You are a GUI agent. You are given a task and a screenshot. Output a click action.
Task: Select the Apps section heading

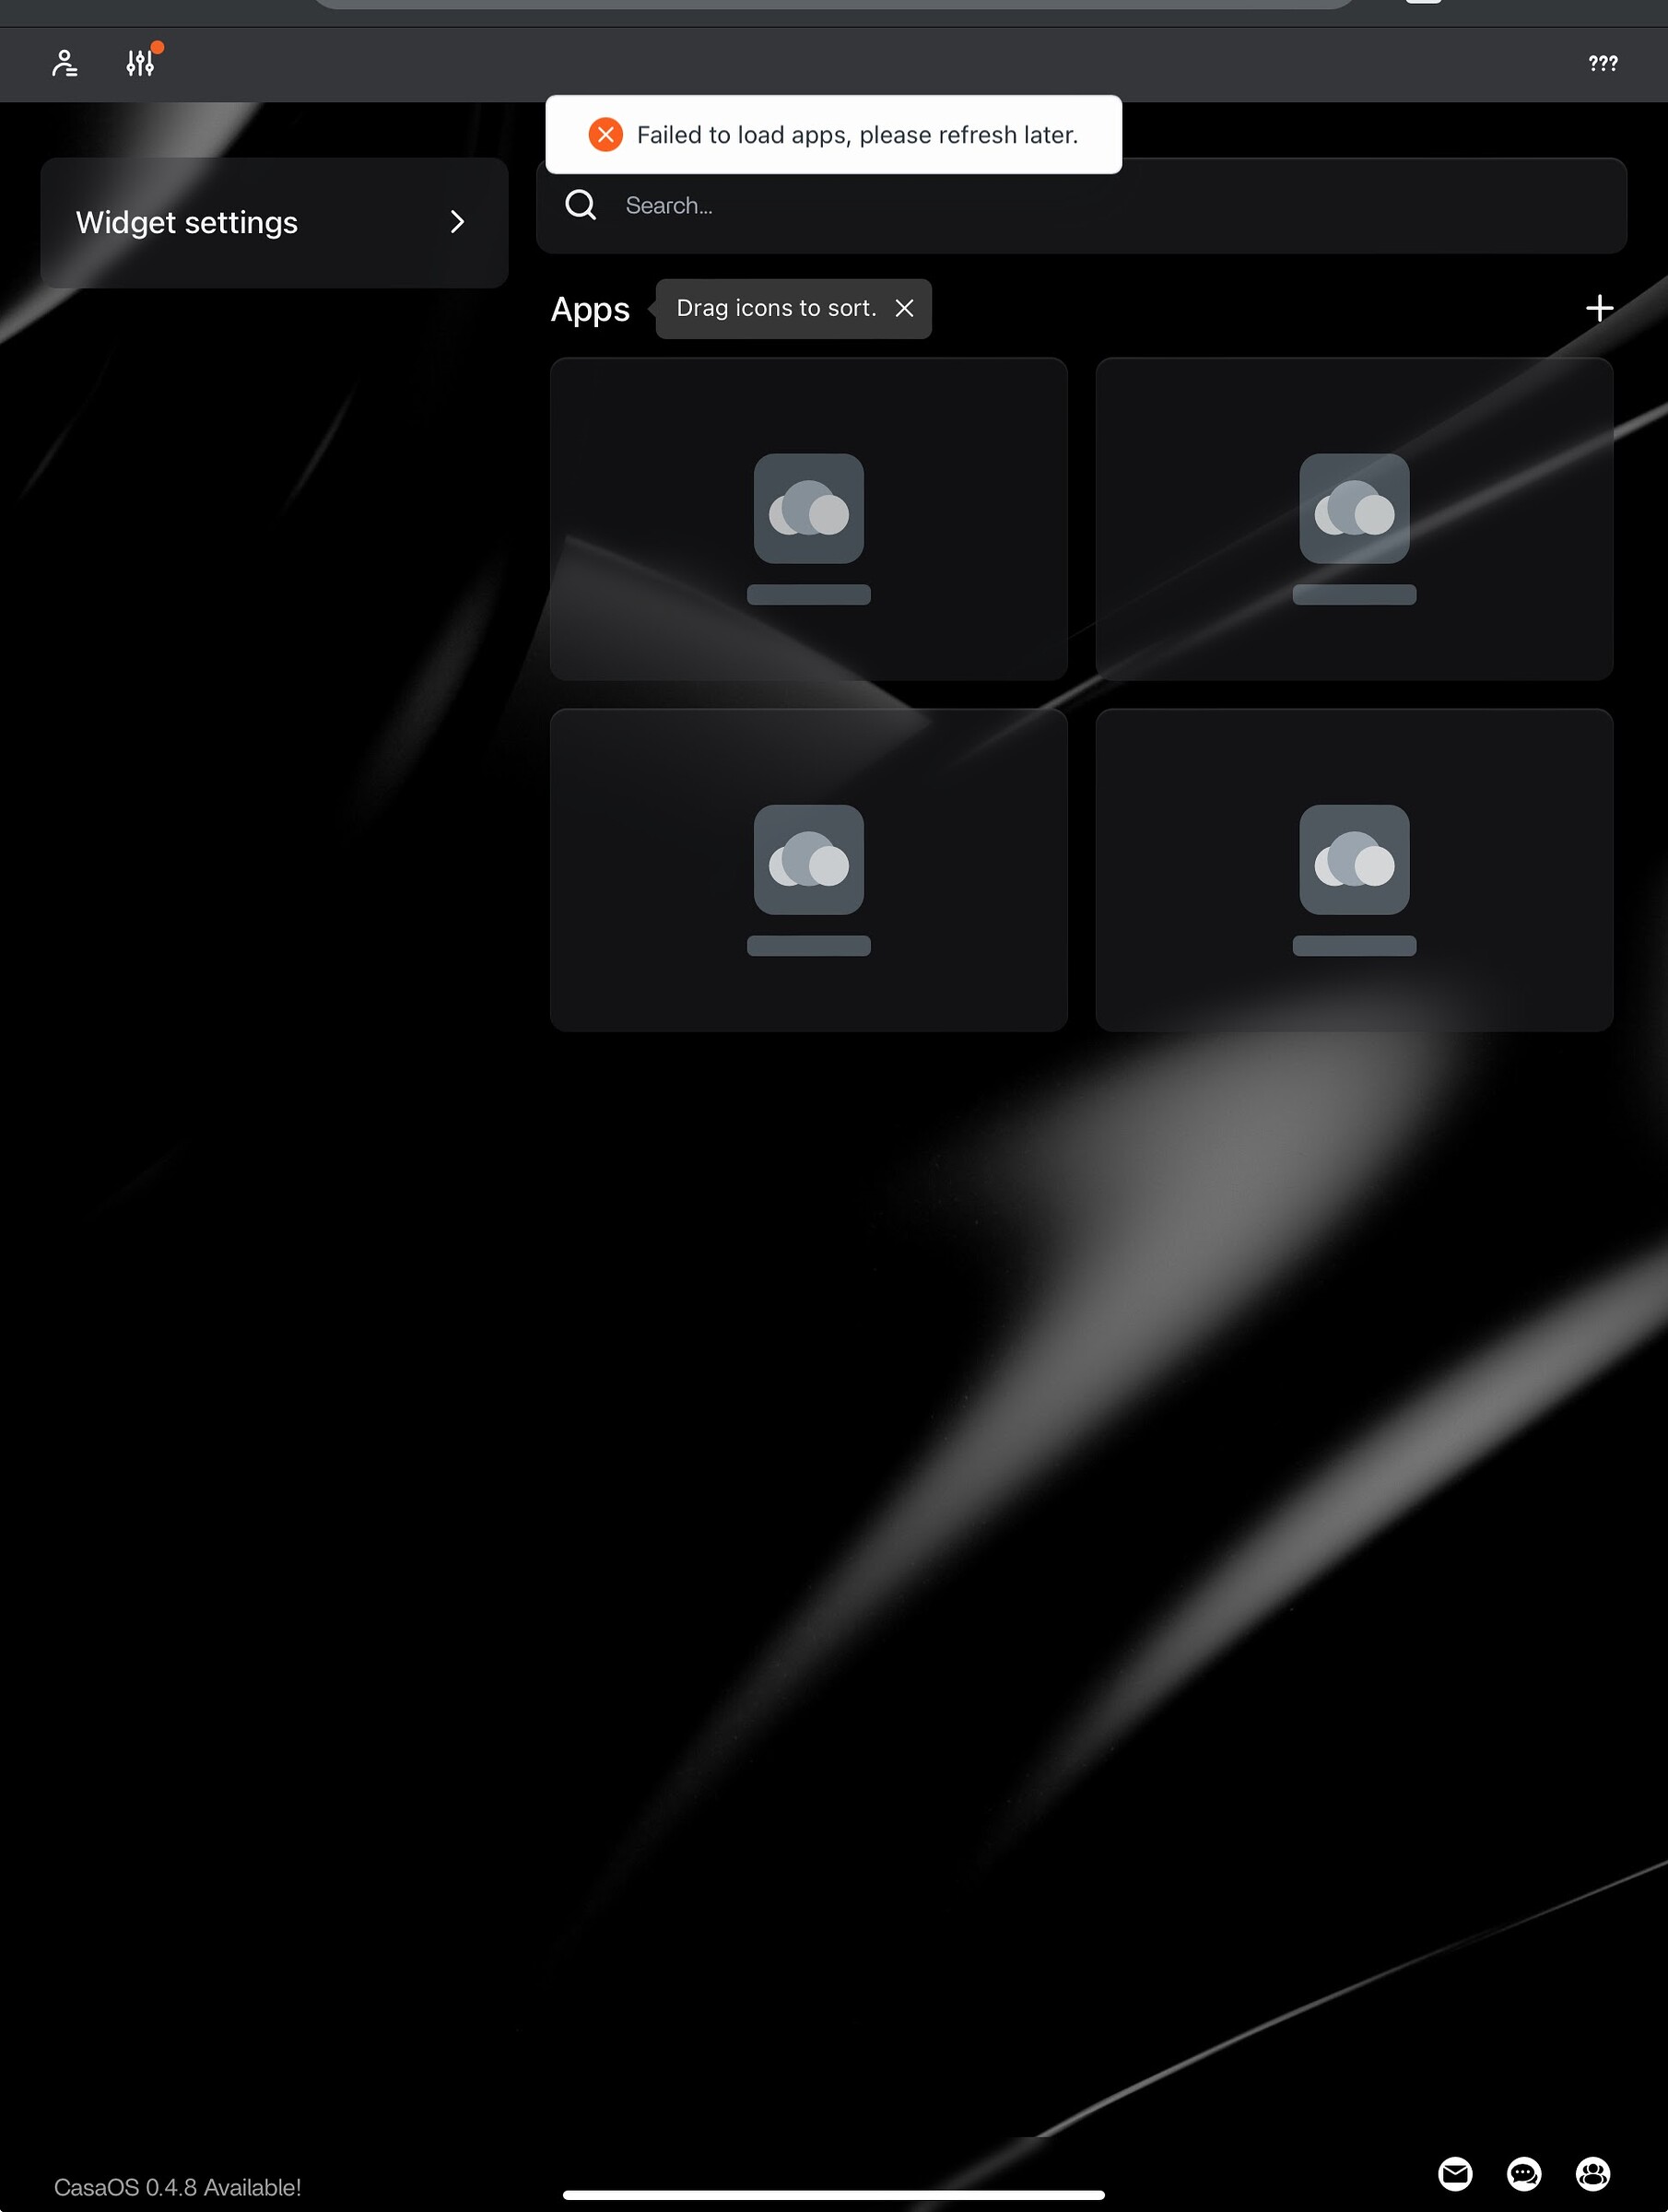pos(589,308)
